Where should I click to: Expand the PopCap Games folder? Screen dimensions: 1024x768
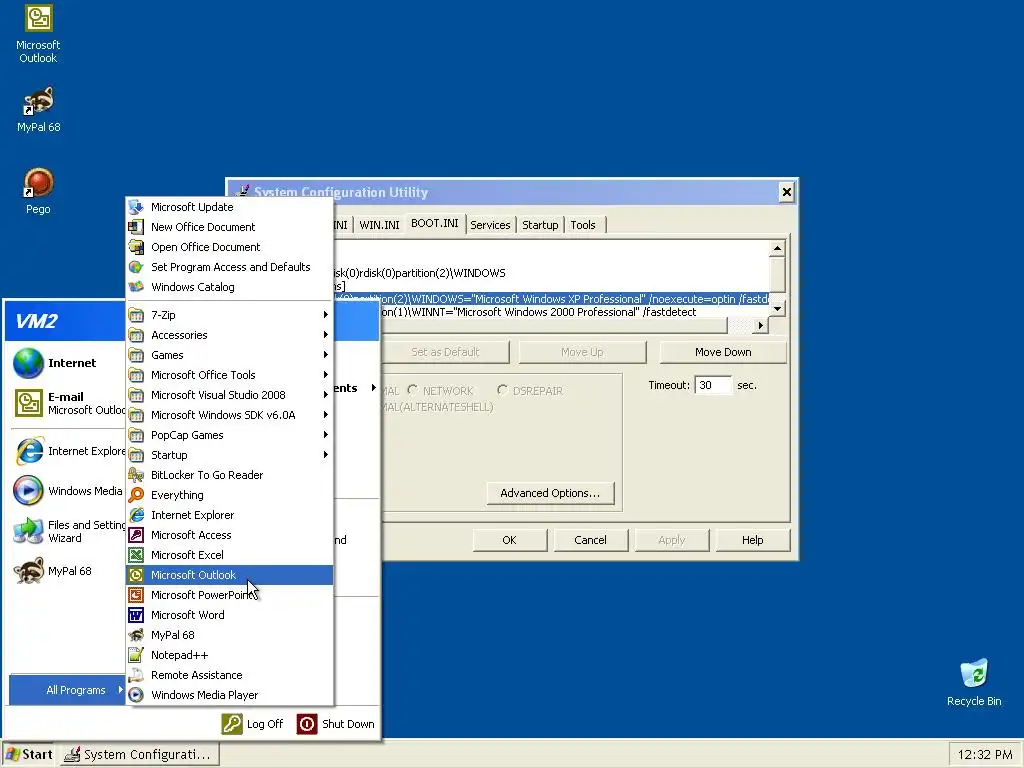[x=229, y=435]
